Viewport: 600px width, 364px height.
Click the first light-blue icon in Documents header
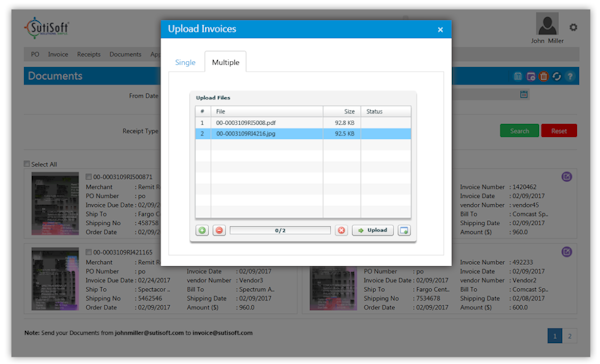coord(518,77)
